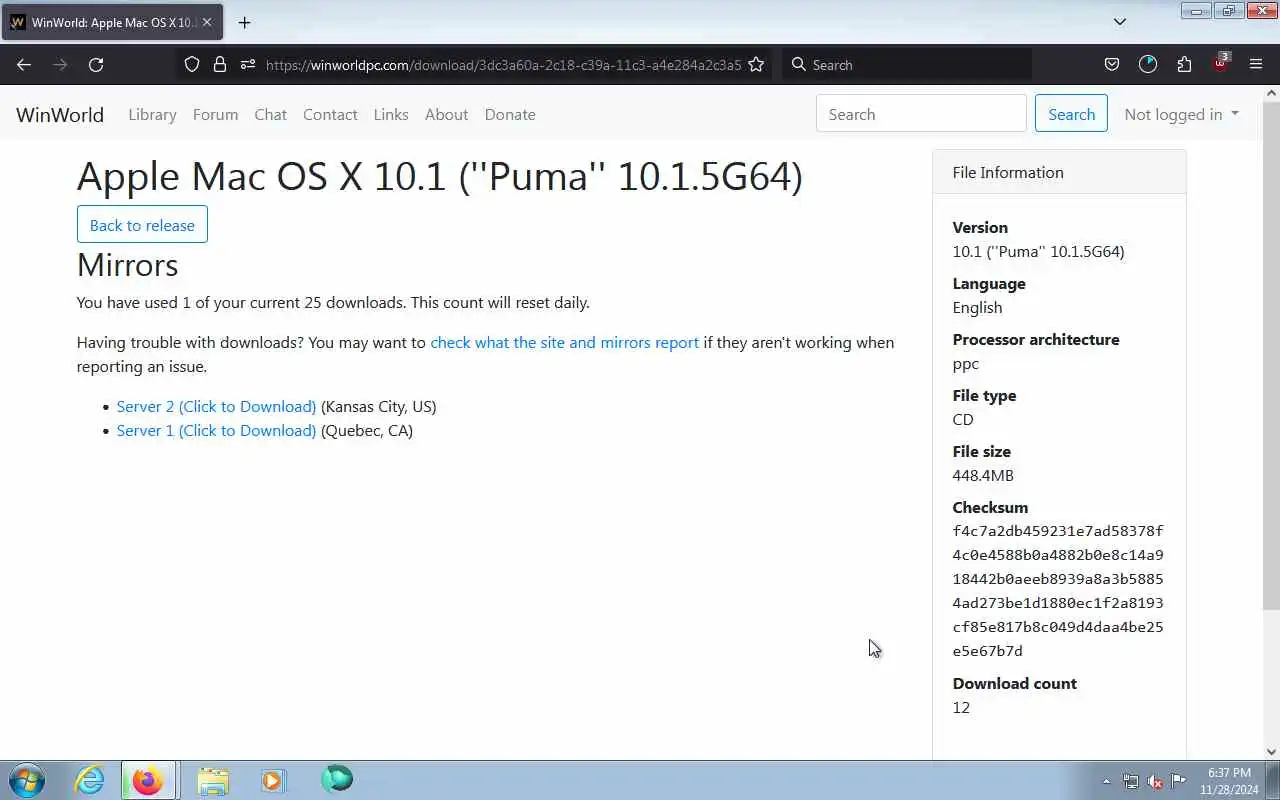Click the page scrollbar down arrow
Viewport: 1280px width, 800px height.
tap(1271, 752)
